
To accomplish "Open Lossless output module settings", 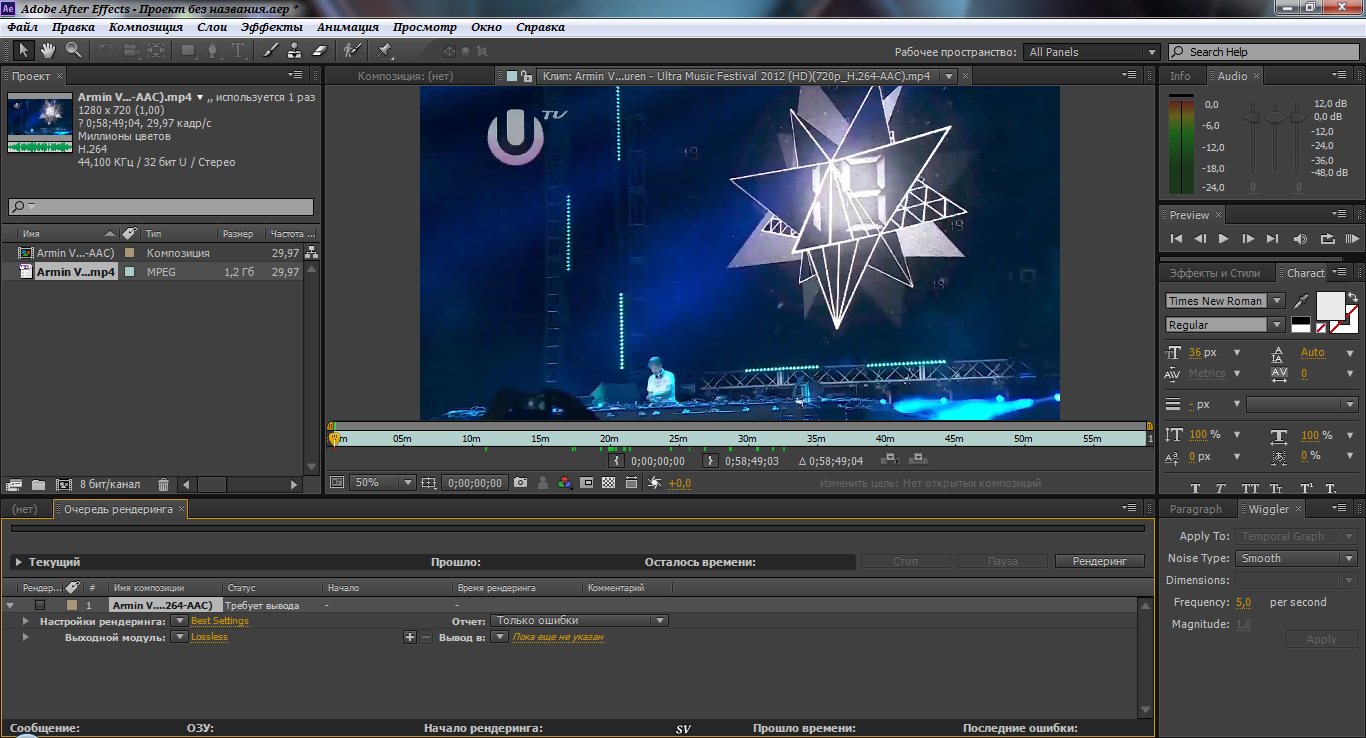I will click(209, 637).
